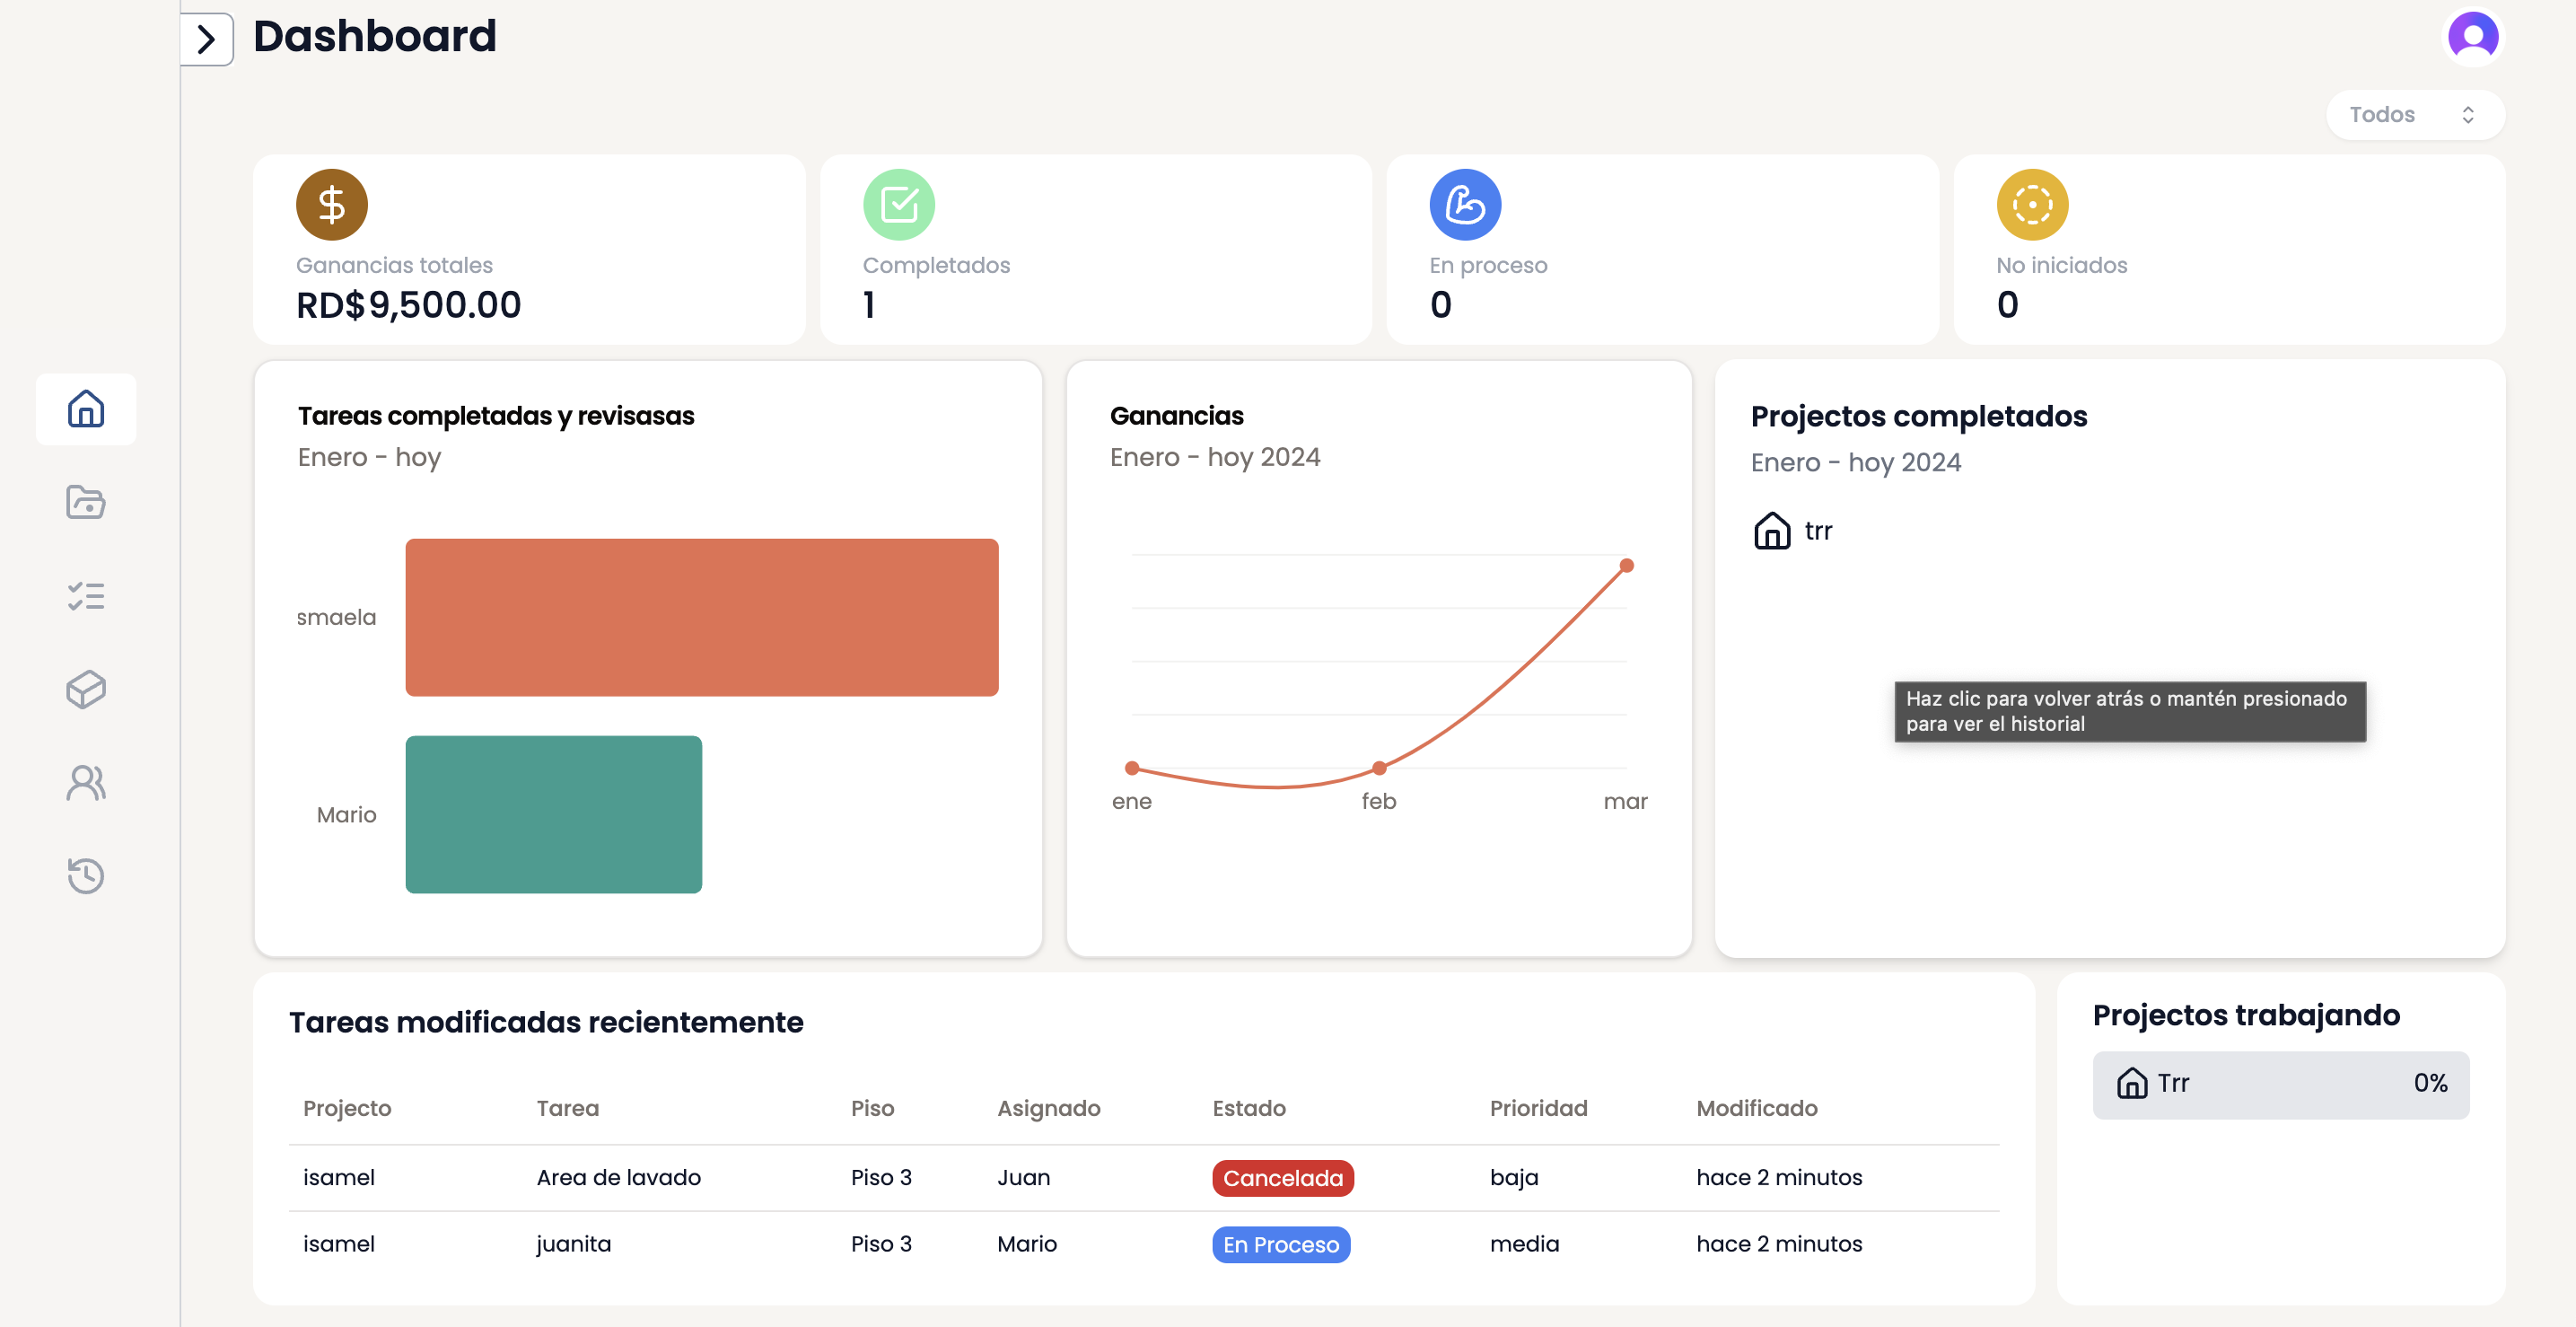Click the green check icon on Completados
The image size is (2576, 1327).
899,205
